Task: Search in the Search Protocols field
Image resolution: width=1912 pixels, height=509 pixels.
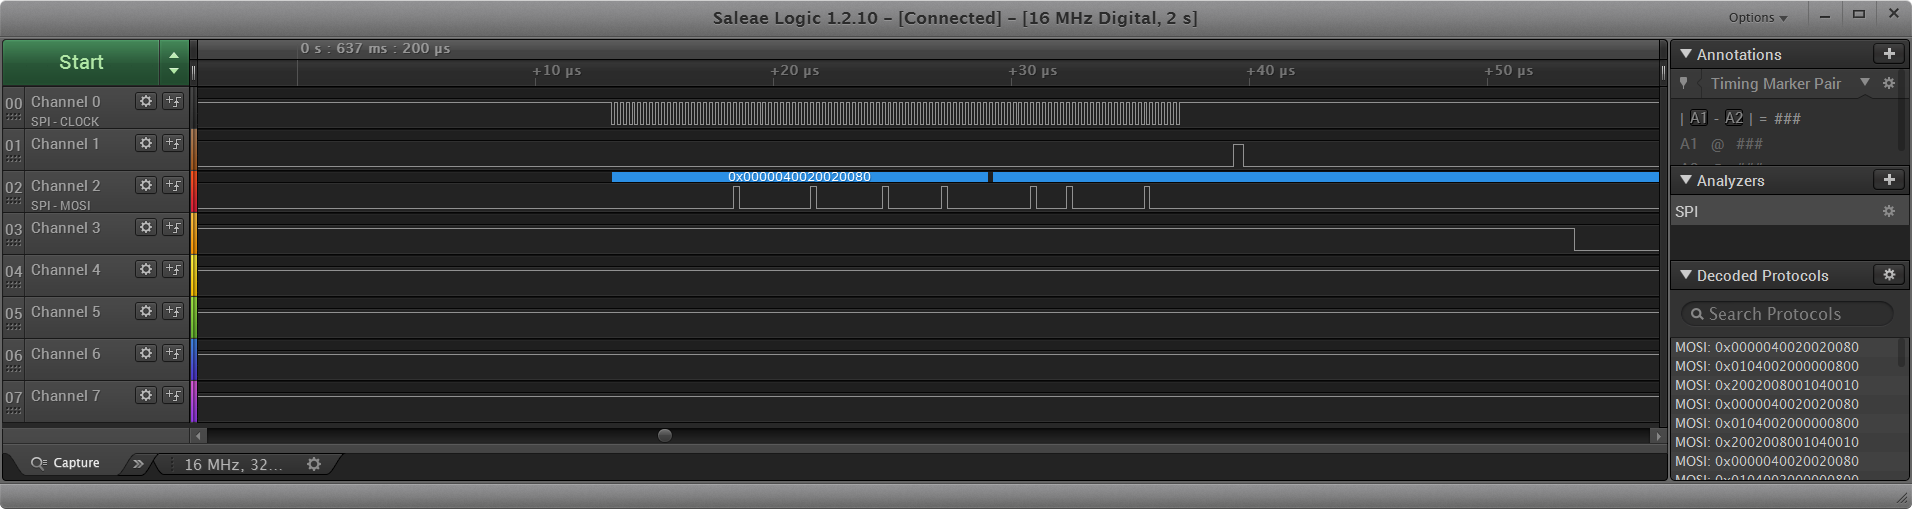Action: [1786, 314]
